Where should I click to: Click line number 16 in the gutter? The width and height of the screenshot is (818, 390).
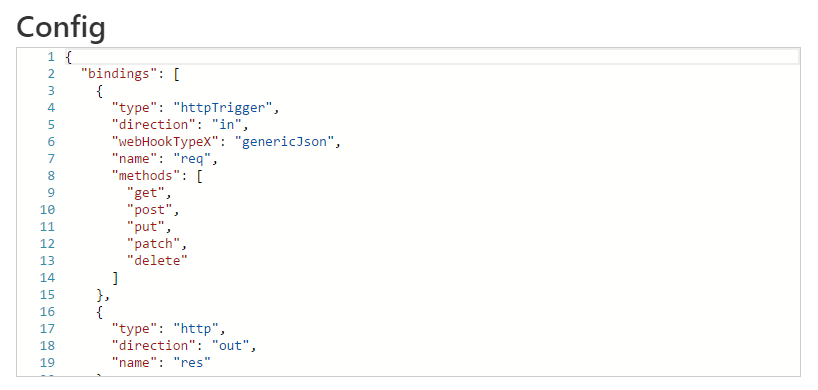47,311
